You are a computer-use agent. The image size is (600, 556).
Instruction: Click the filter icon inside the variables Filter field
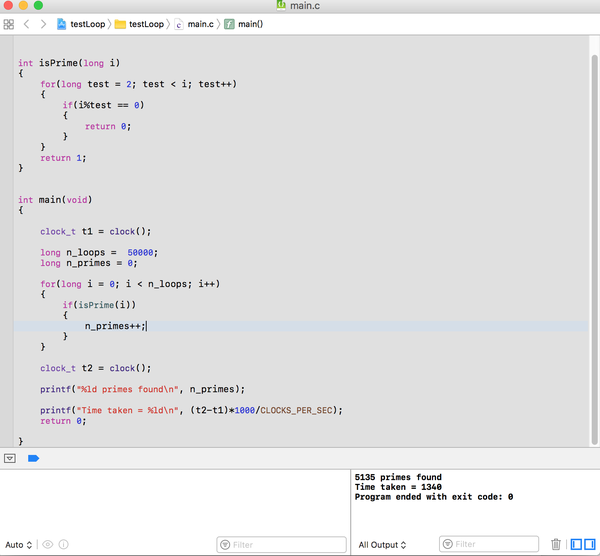pyautogui.click(x=225, y=545)
